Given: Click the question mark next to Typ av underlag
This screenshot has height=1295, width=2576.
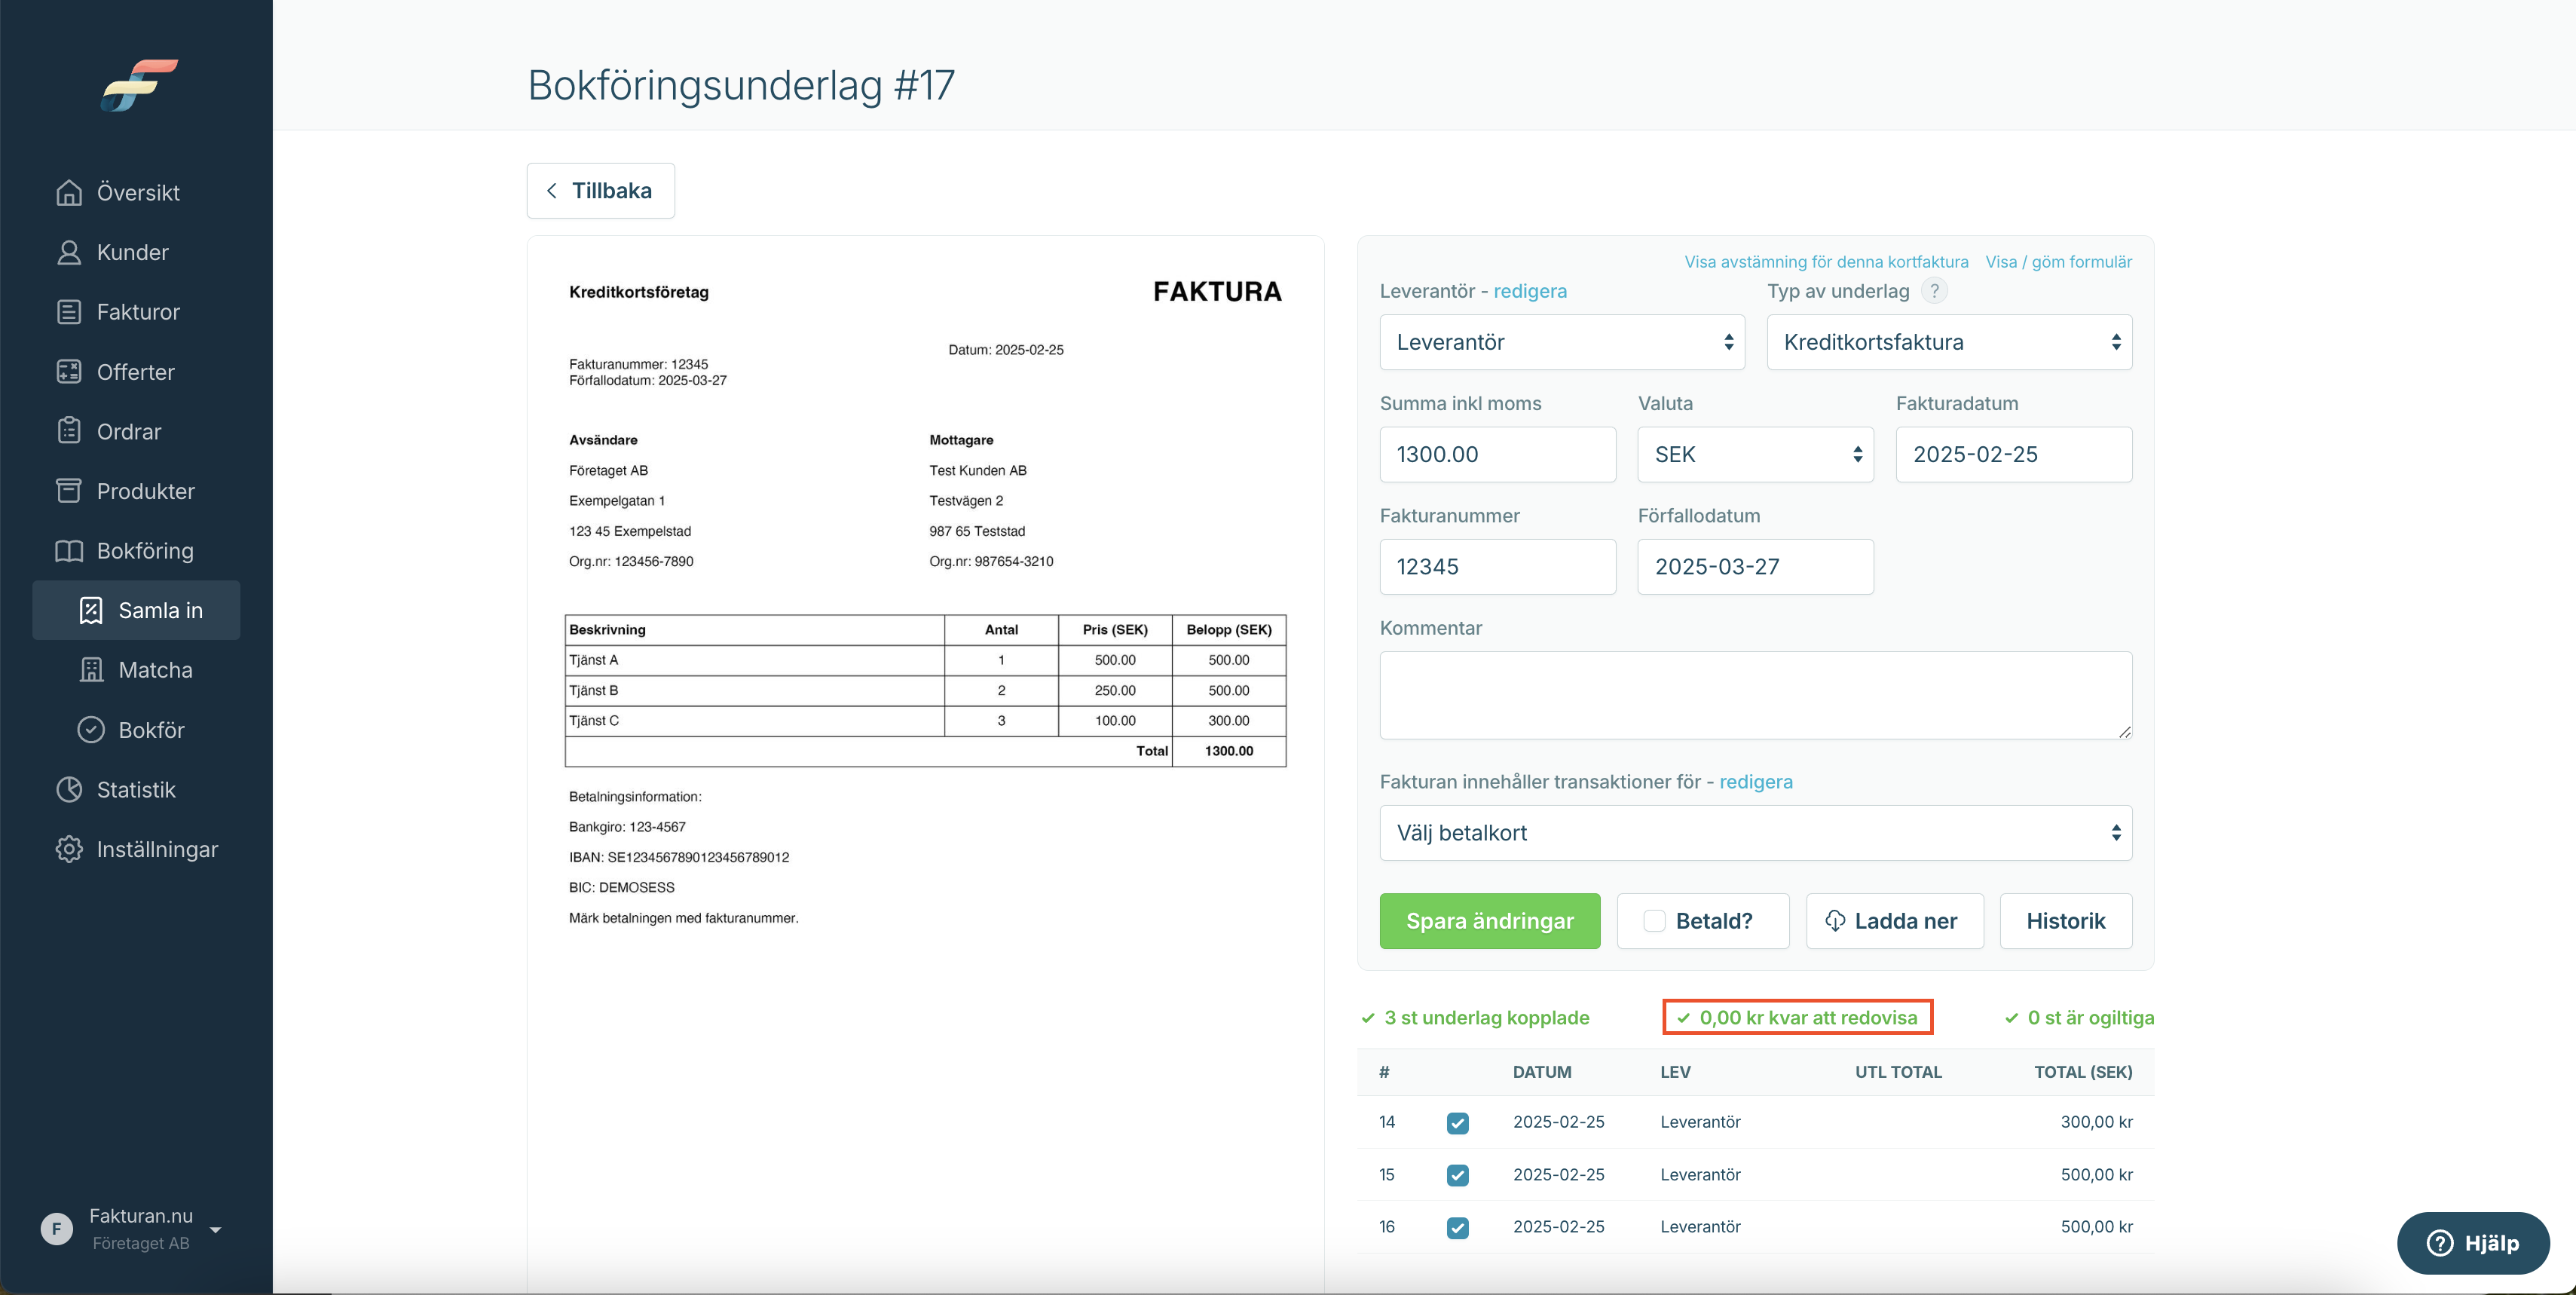Looking at the screenshot, I should (x=1934, y=291).
